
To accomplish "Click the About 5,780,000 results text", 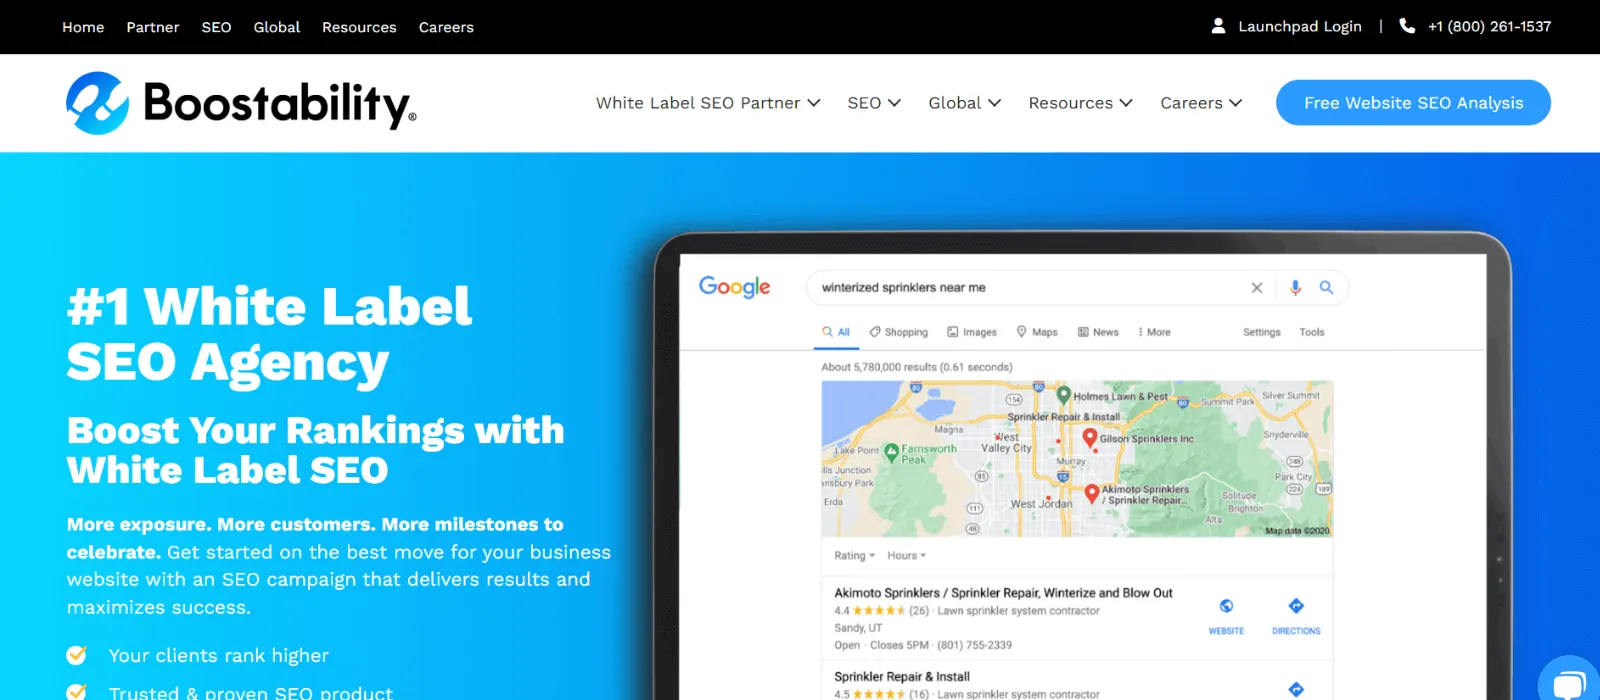I will tap(917, 367).
